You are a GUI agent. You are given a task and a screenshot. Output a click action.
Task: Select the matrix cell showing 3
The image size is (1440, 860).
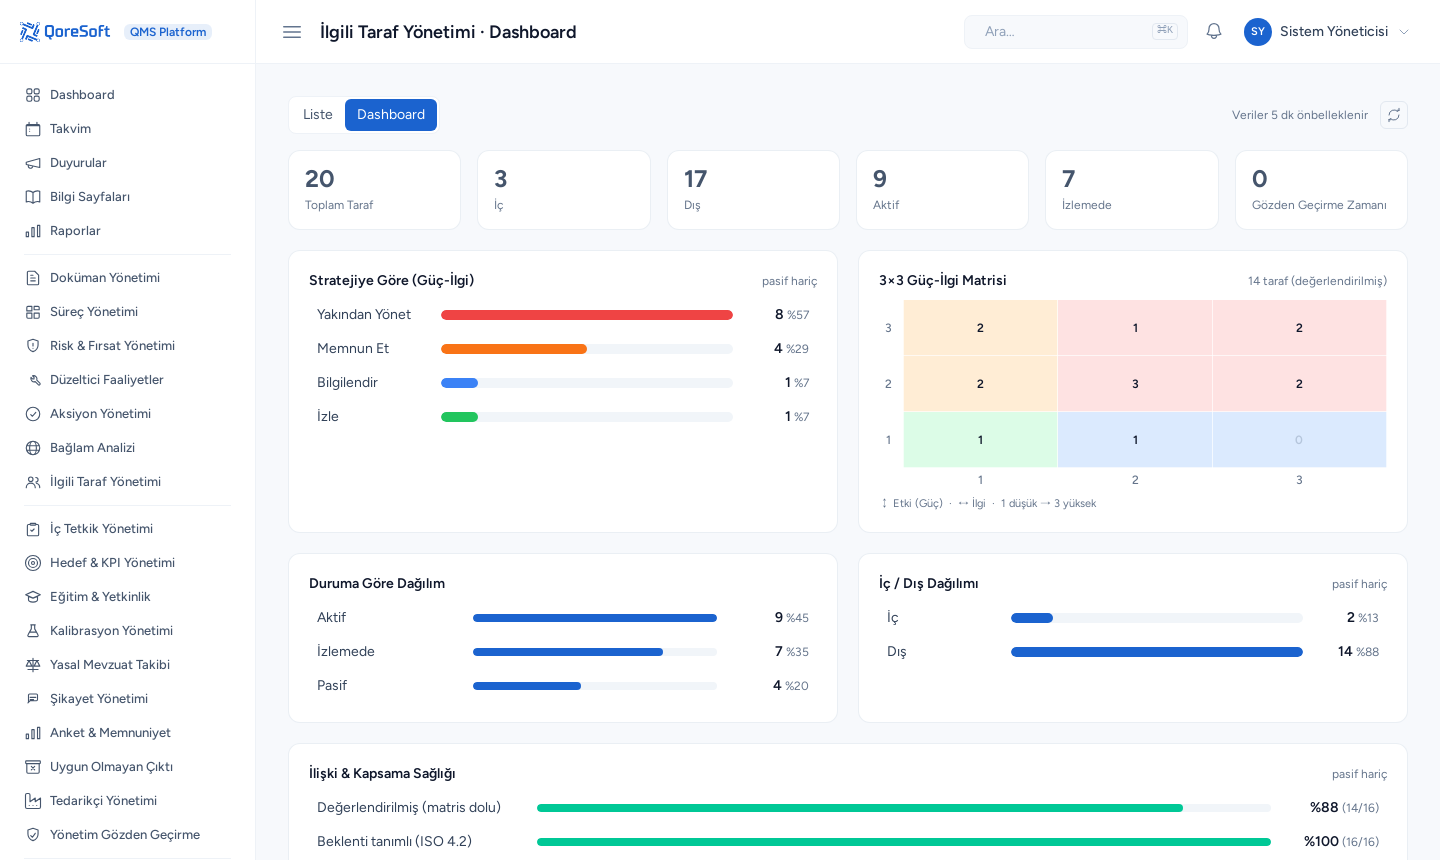tap(1135, 384)
